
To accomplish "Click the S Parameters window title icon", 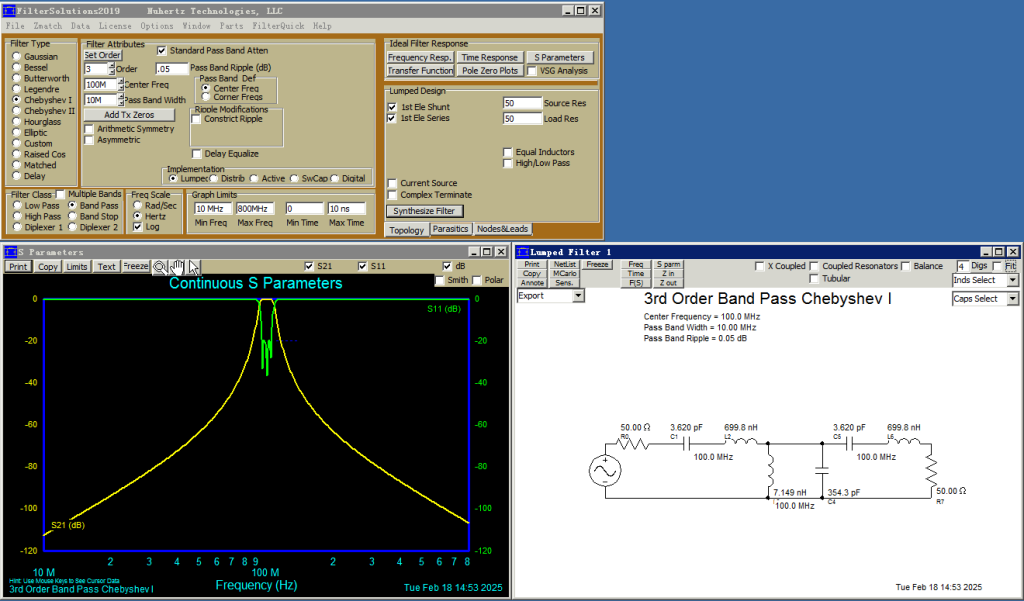I will [10, 252].
